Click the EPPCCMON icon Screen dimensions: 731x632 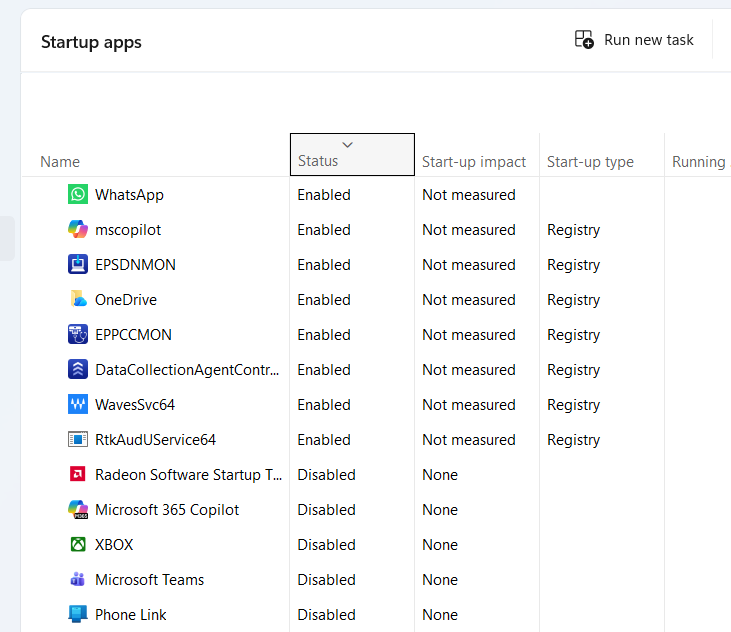(78, 334)
